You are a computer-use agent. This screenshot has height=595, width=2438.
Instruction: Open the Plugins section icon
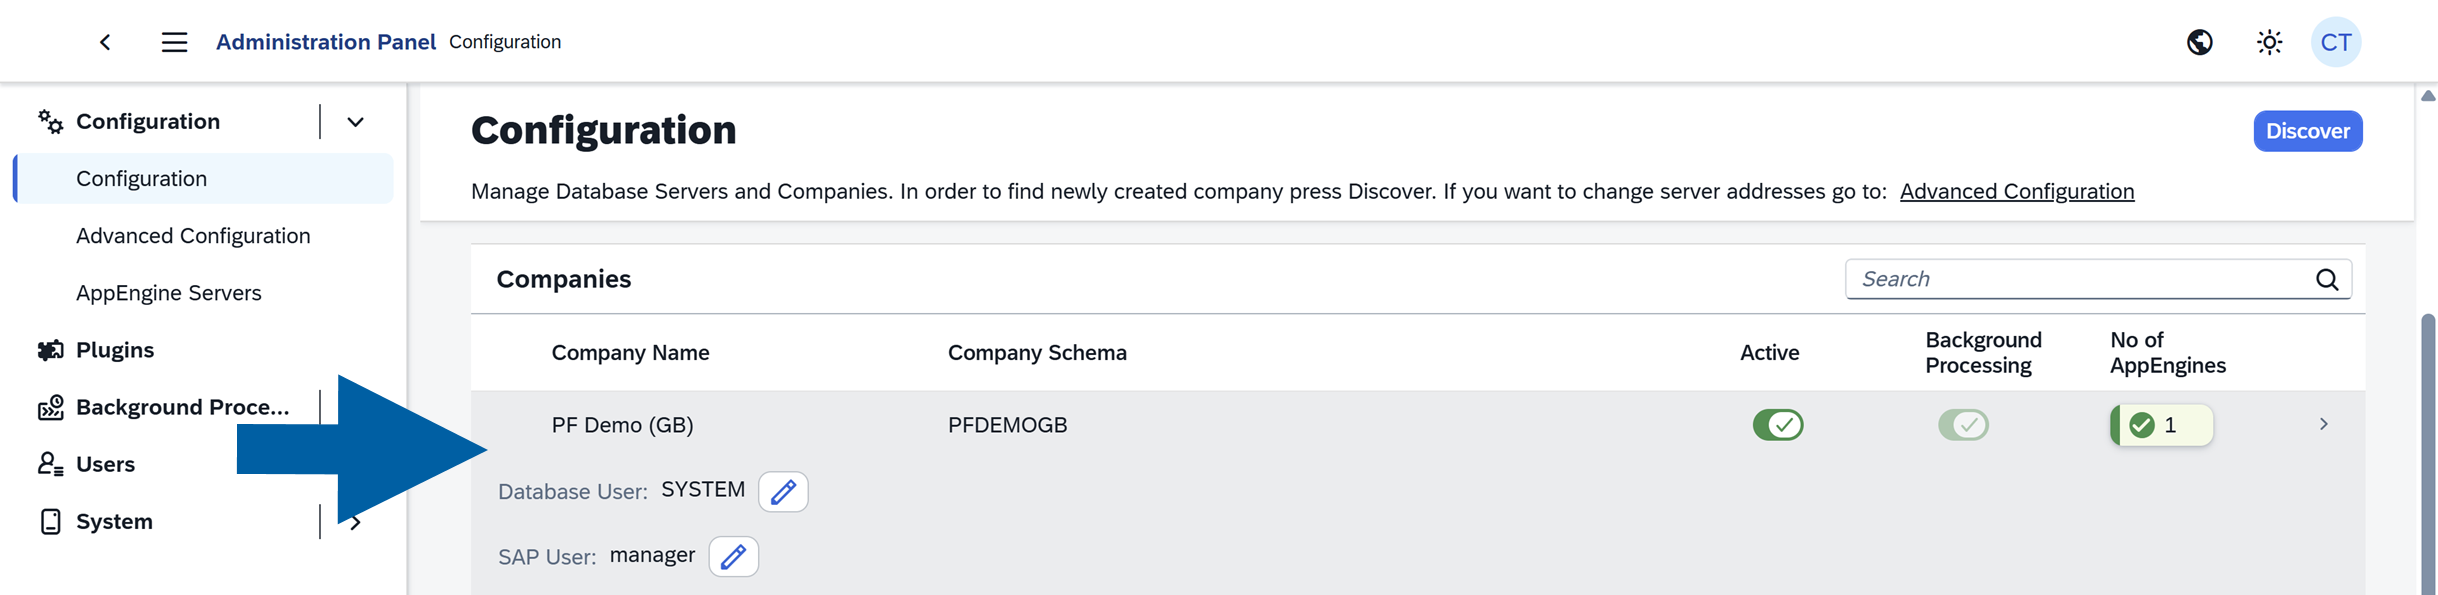(48, 349)
